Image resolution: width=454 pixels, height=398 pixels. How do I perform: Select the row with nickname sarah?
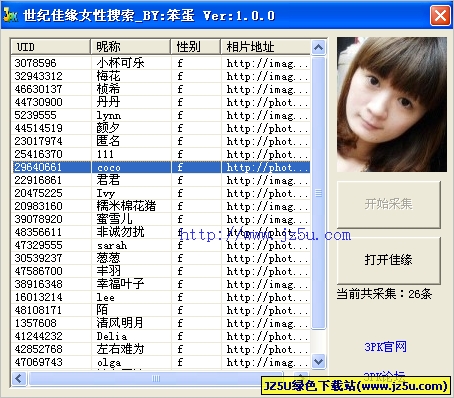[x=161, y=245]
